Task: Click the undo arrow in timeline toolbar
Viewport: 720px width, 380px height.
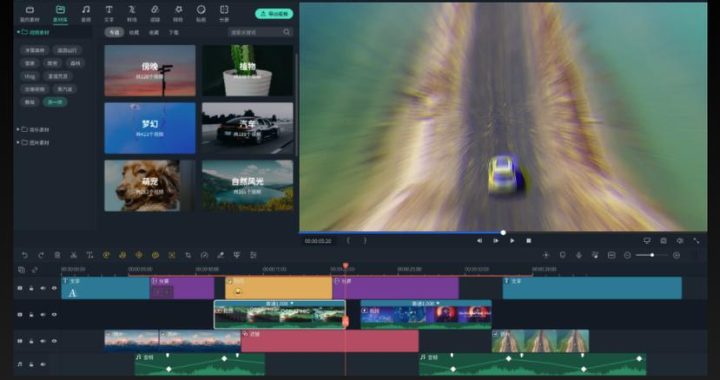Action: click(25, 255)
